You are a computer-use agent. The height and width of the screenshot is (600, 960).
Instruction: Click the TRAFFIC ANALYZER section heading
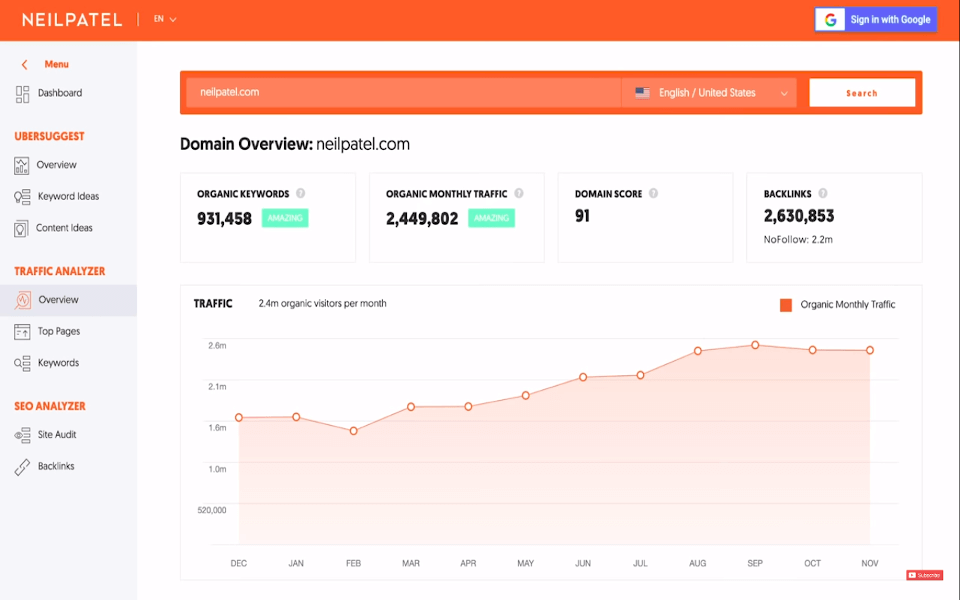tap(60, 271)
